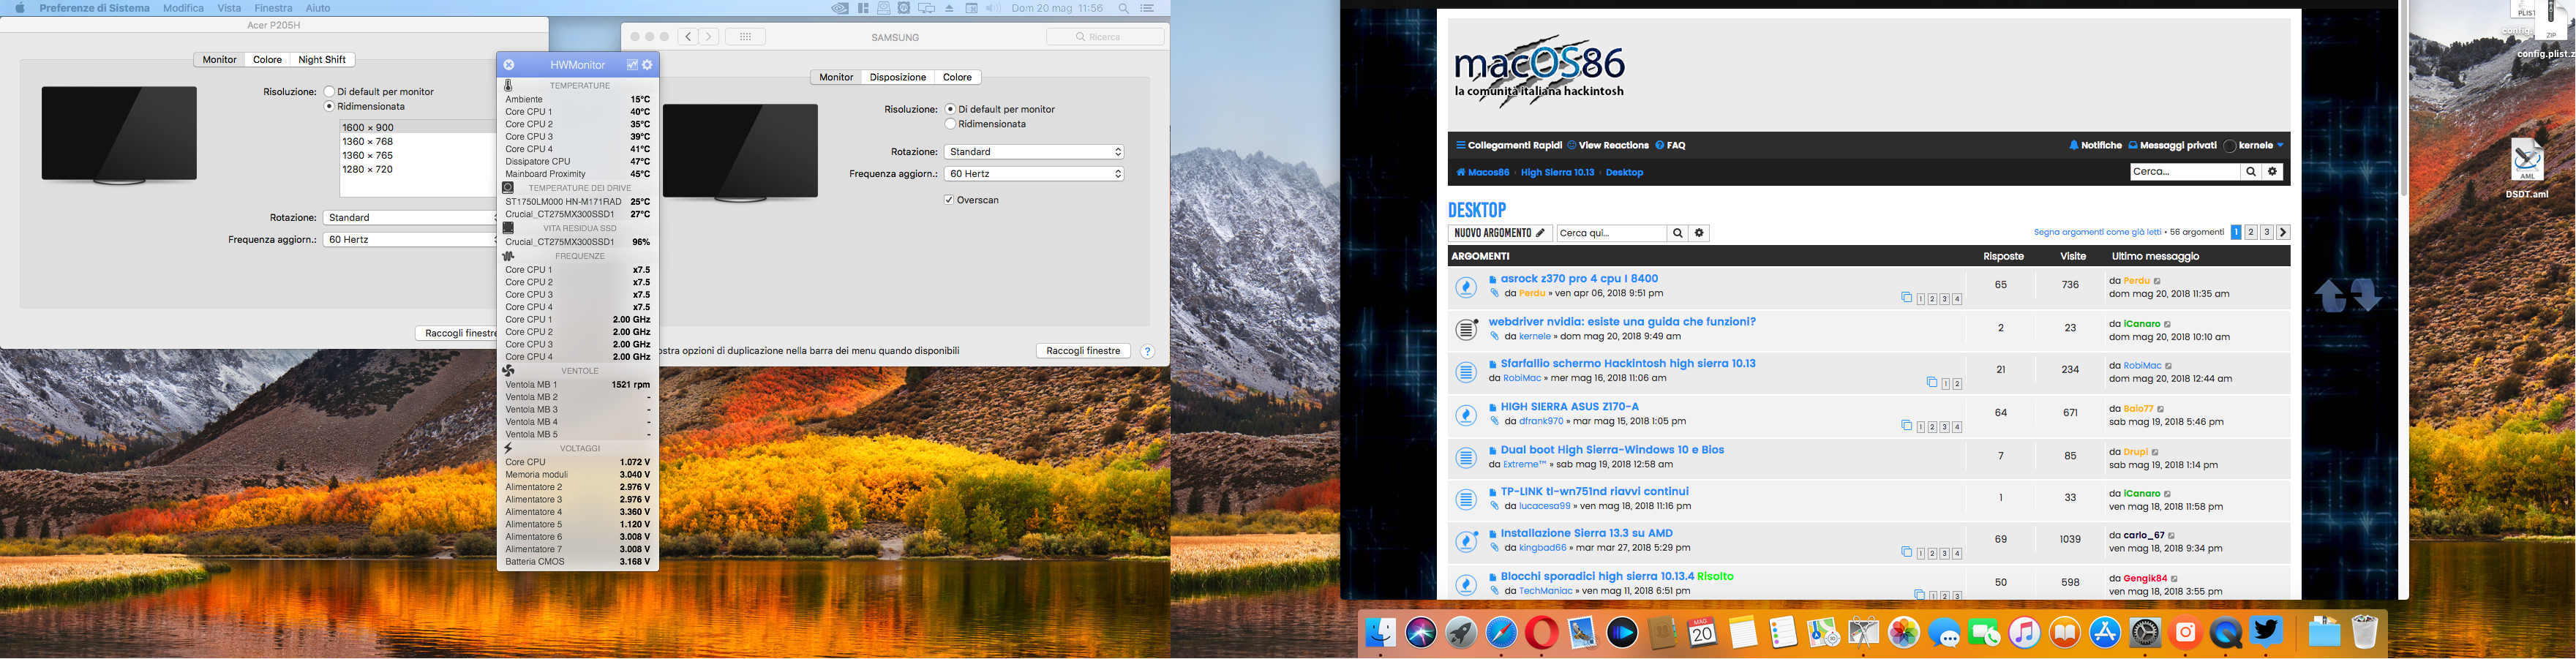This screenshot has height=659, width=2576.
Task: Expand Collegamenti Rapidi forum menu
Action: point(1508,146)
